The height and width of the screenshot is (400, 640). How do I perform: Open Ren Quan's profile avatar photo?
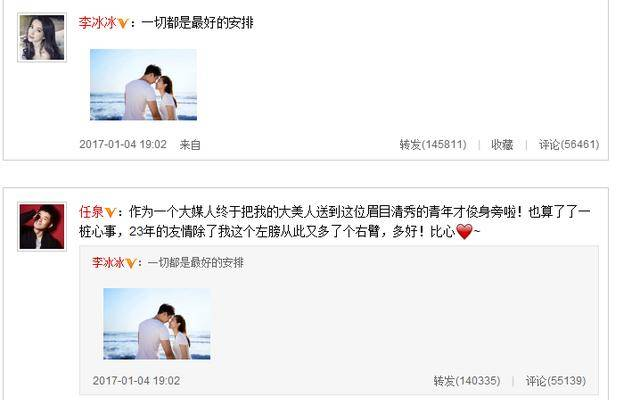42,227
